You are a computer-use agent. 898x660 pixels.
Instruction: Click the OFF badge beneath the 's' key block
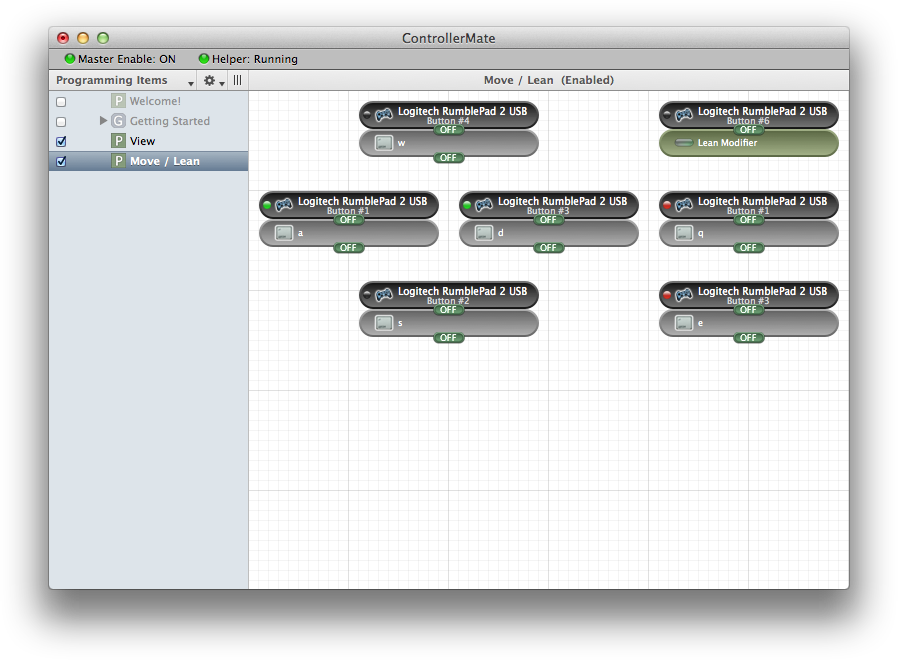point(448,337)
